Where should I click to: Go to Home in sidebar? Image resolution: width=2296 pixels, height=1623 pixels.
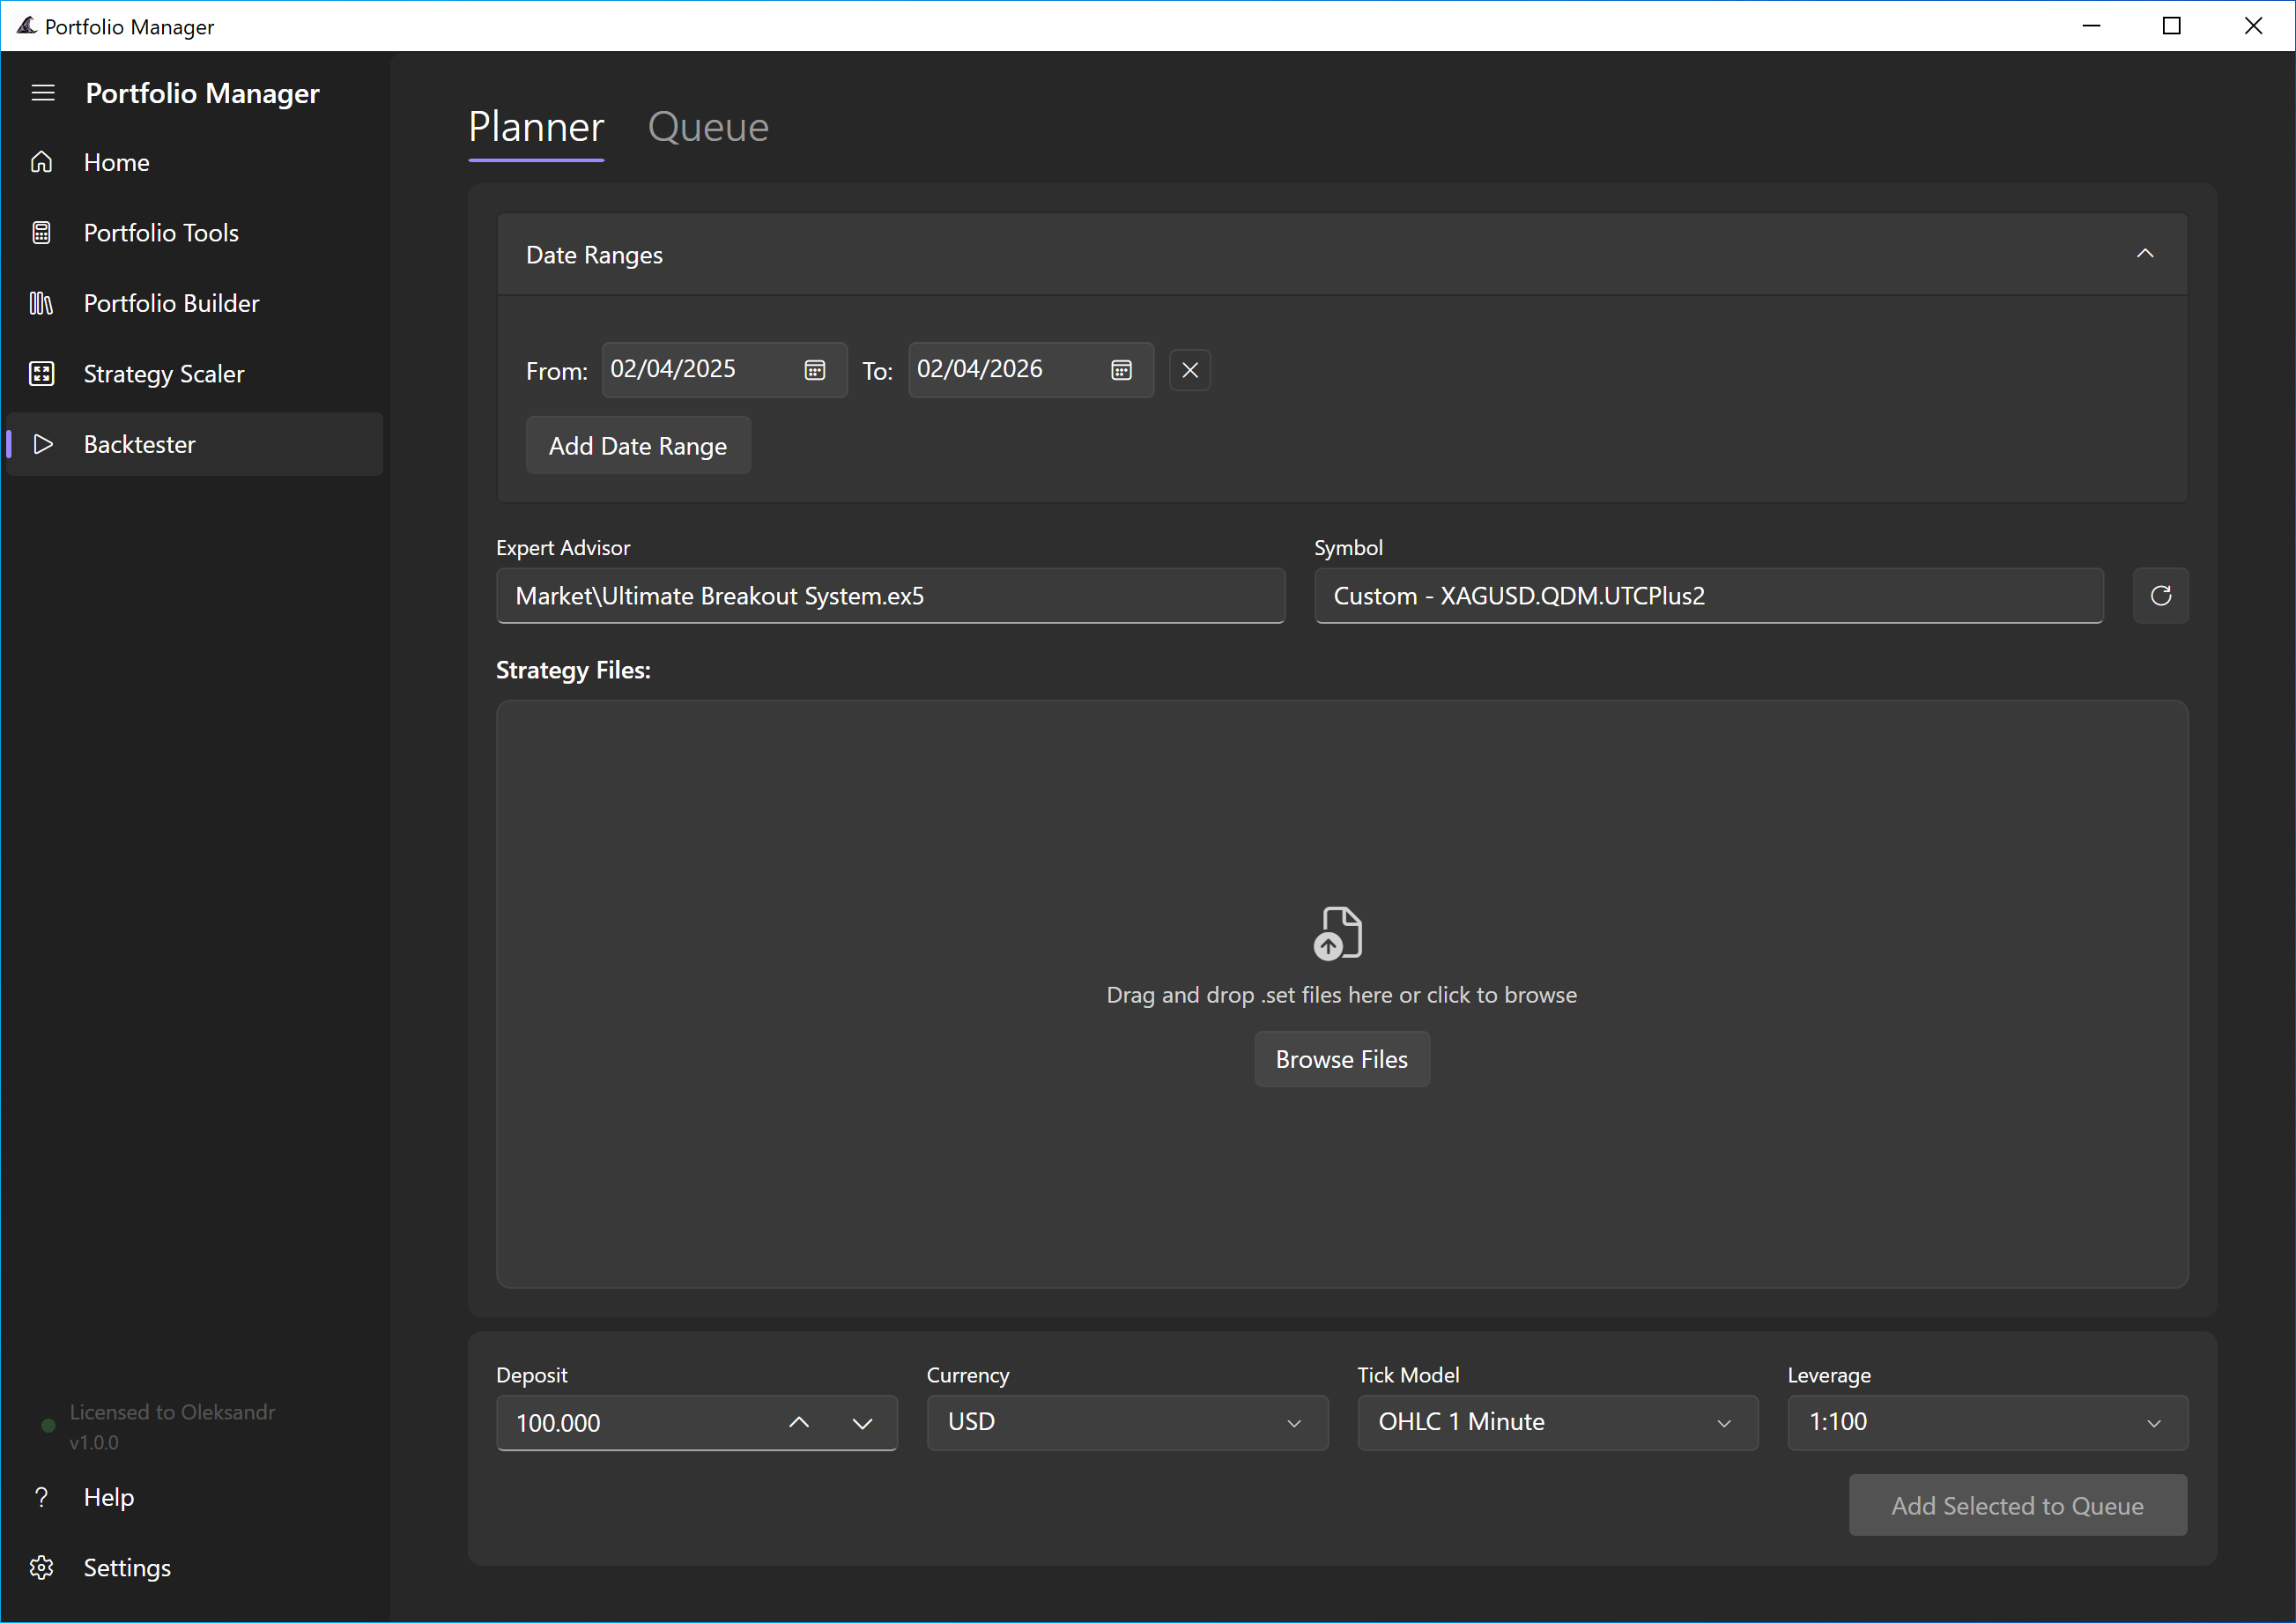[x=195, y=162]
